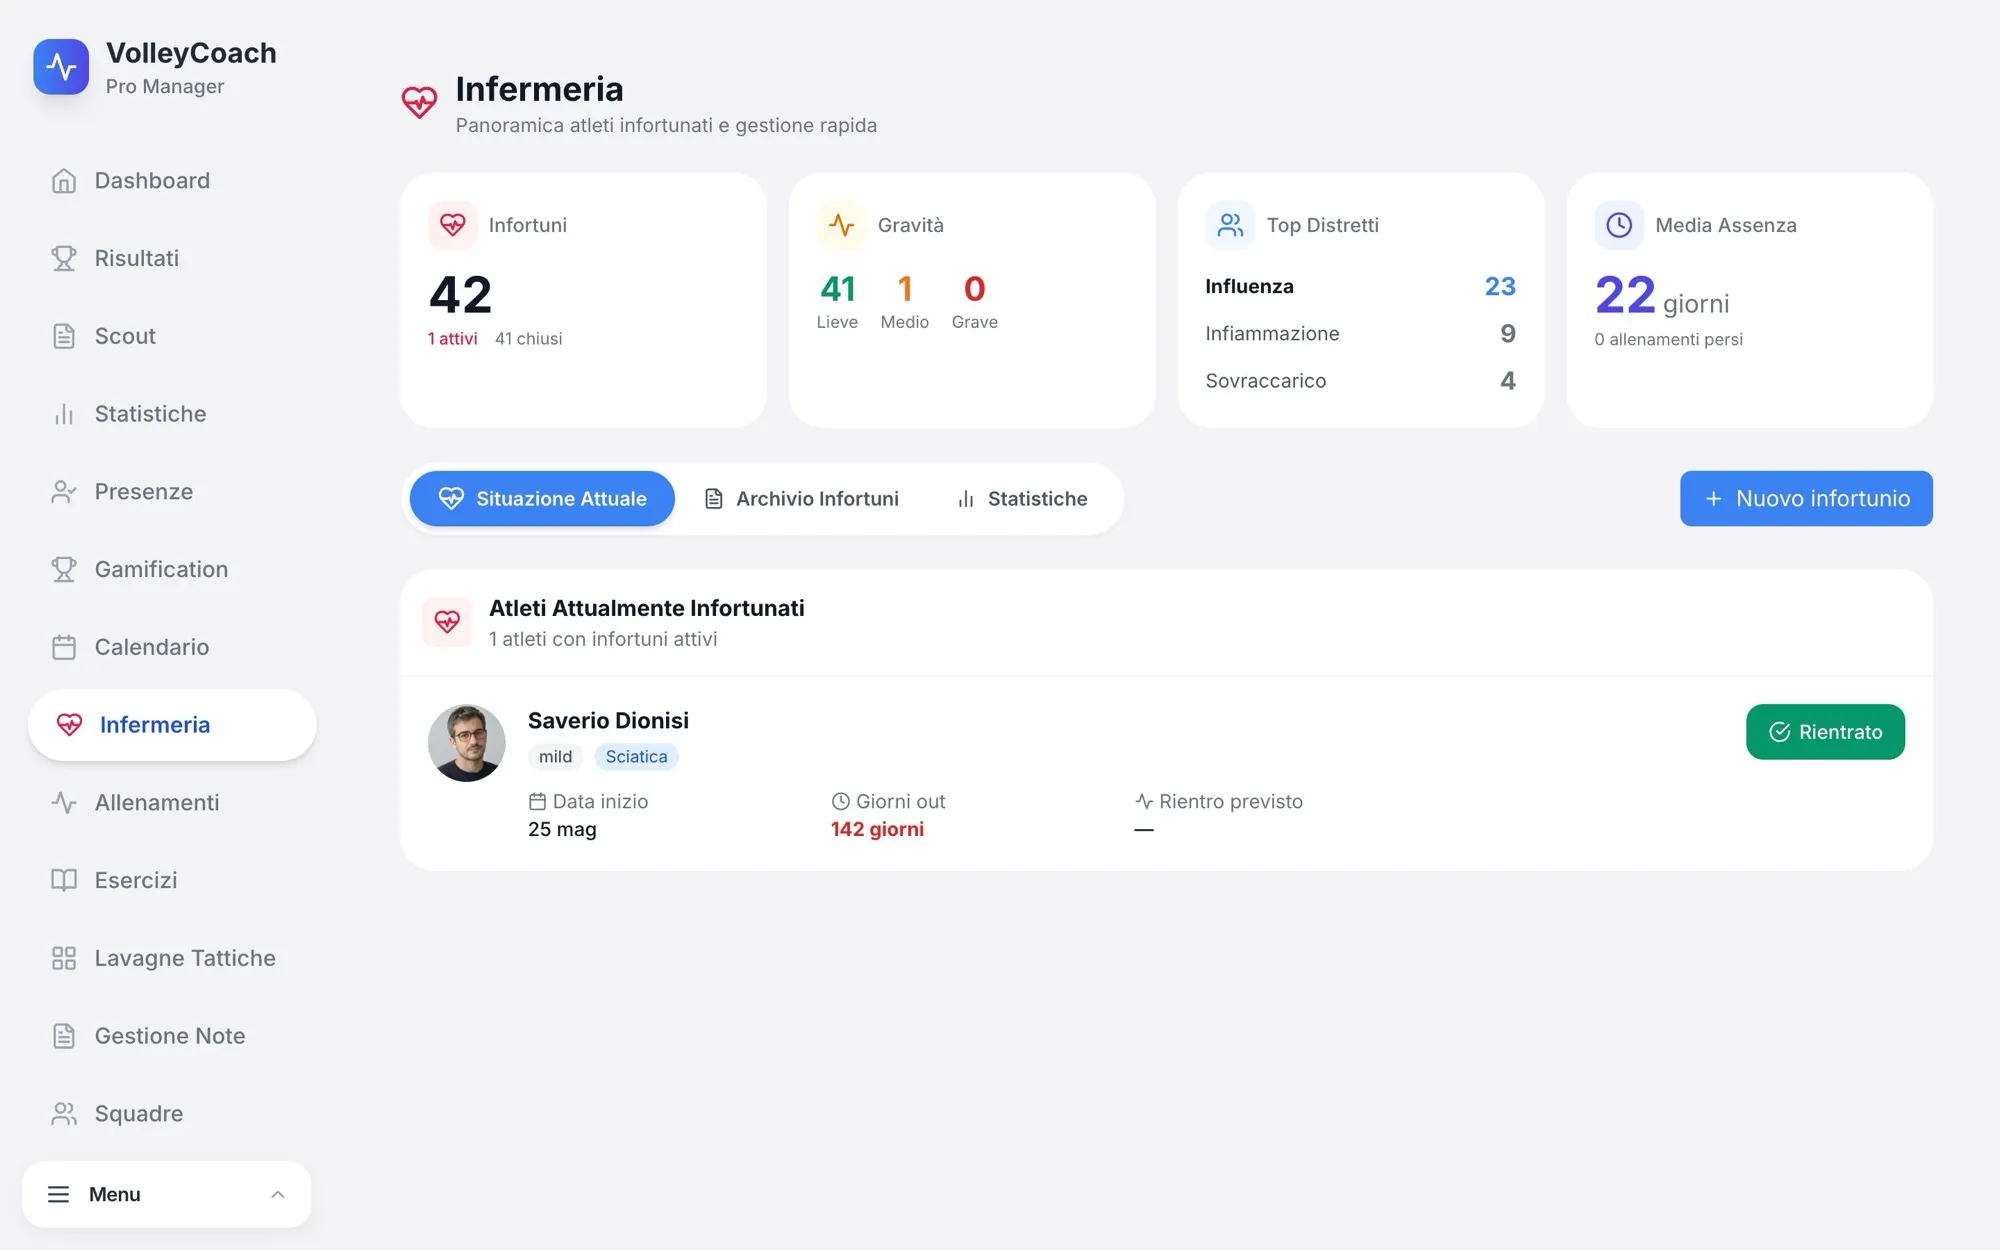Image resolution: width=2000 pixels, height=1250 pixels.
Task: Click the Saverio Dionisi name
Action: point(608,720)
